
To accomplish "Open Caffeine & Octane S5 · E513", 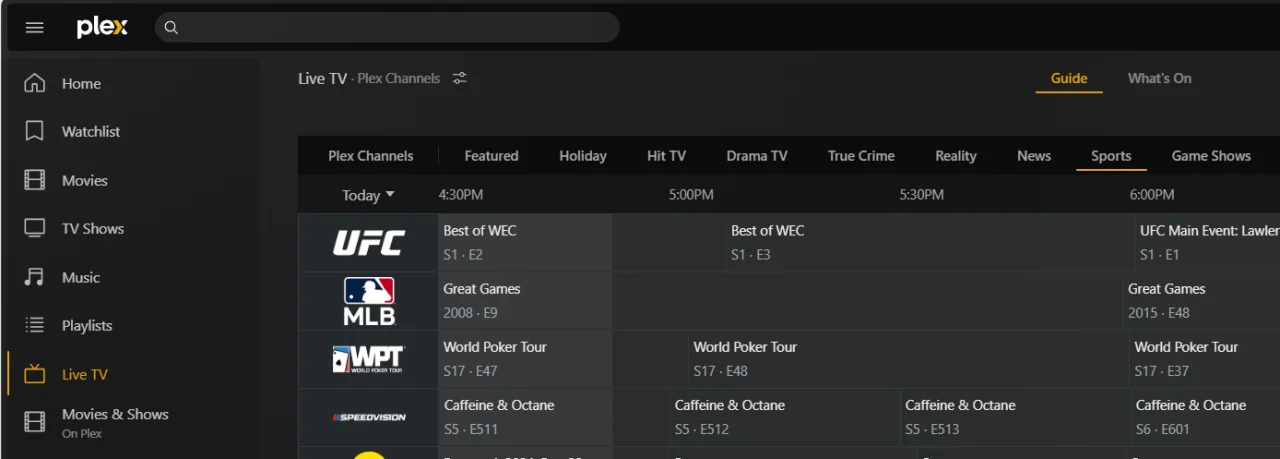I will [x=1015, y=417].
